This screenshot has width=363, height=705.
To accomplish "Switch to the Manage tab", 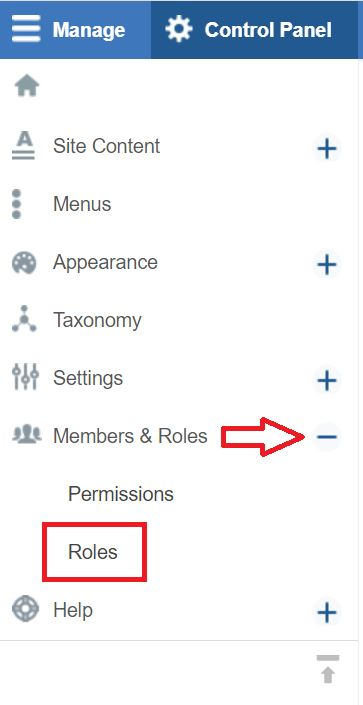I will click(x=75, y=29).
